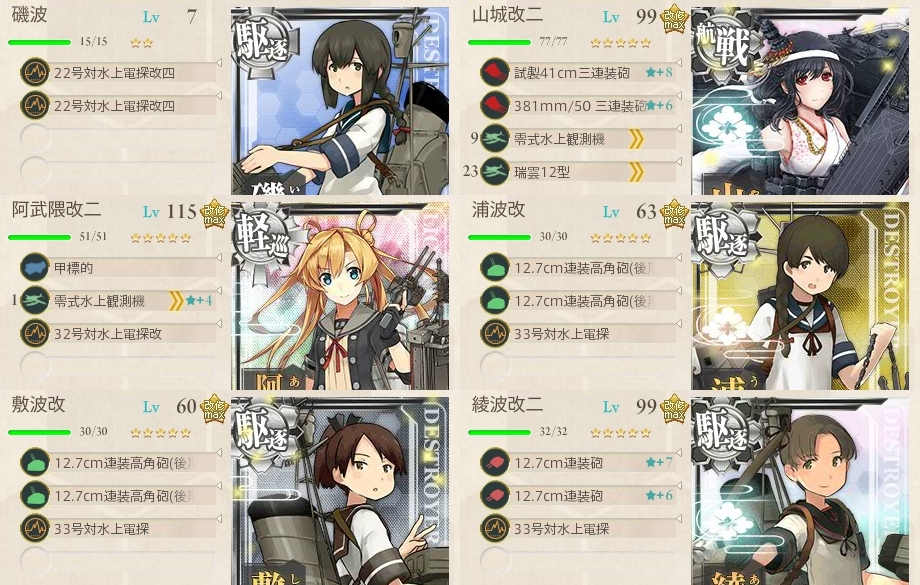The image size is (920, 585).
Task: Select 敷波改's empty fourth equipment slot
Action: click(x=118, y=561)
